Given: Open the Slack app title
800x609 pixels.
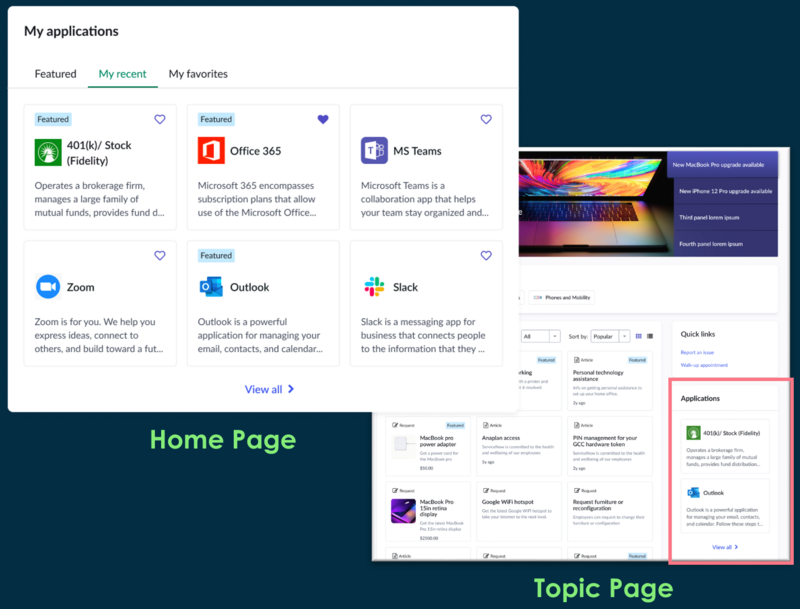Looking at the screenshot, I should 406,287.
